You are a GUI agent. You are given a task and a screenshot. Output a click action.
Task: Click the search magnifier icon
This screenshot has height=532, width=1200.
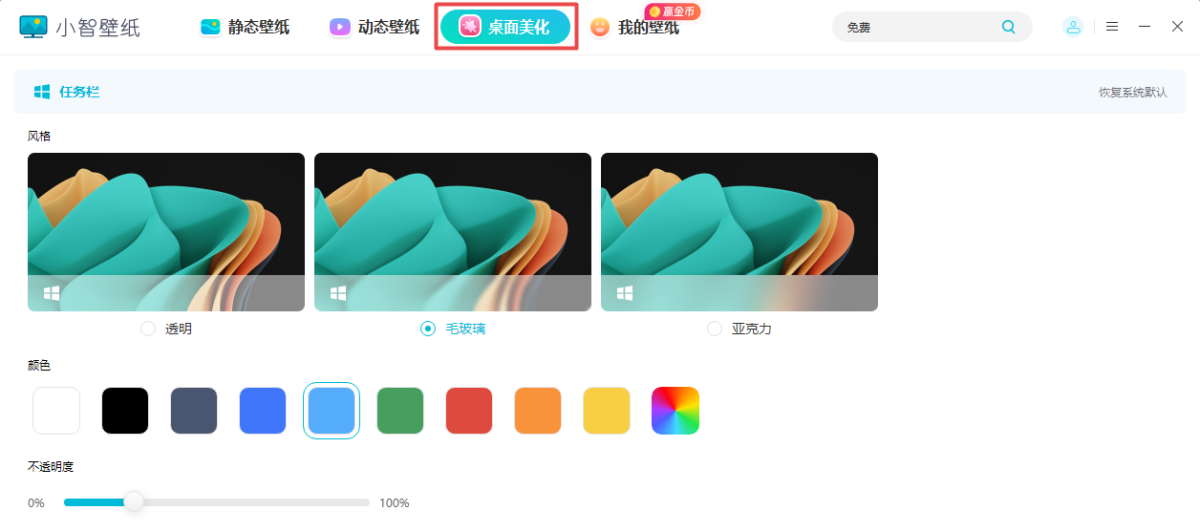tap(1008, 27)
